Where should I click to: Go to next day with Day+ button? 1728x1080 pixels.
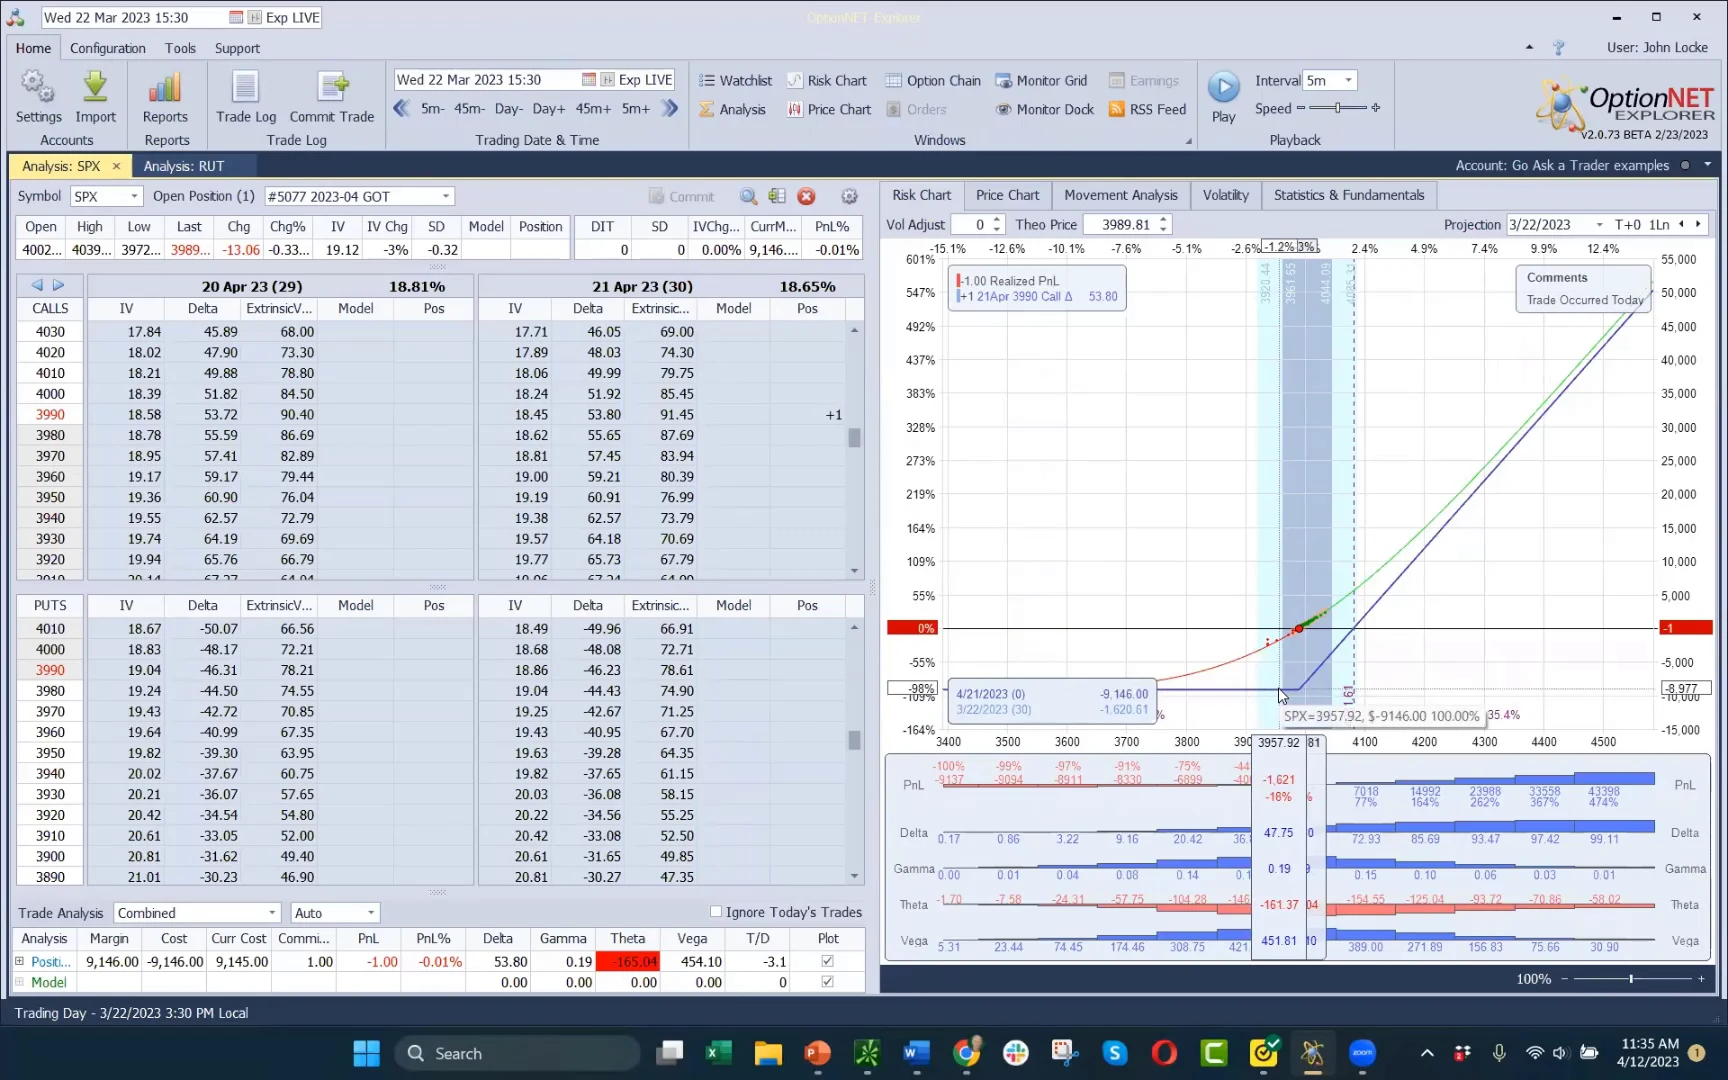point(548,108)
